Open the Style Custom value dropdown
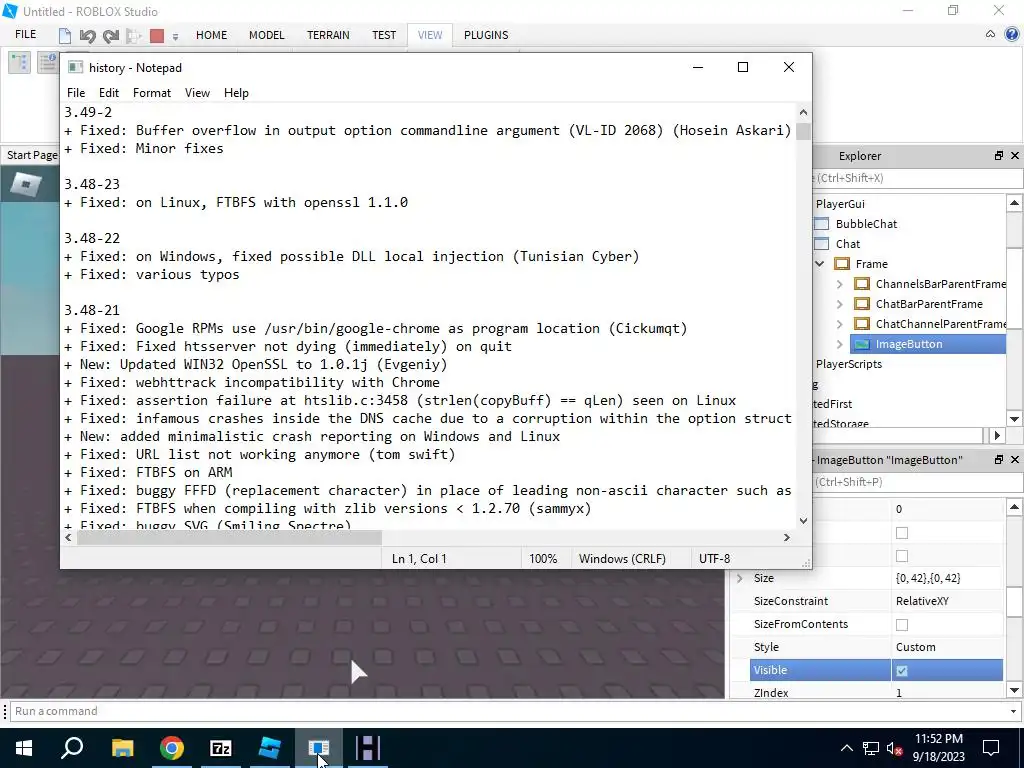 click(947, 647)
